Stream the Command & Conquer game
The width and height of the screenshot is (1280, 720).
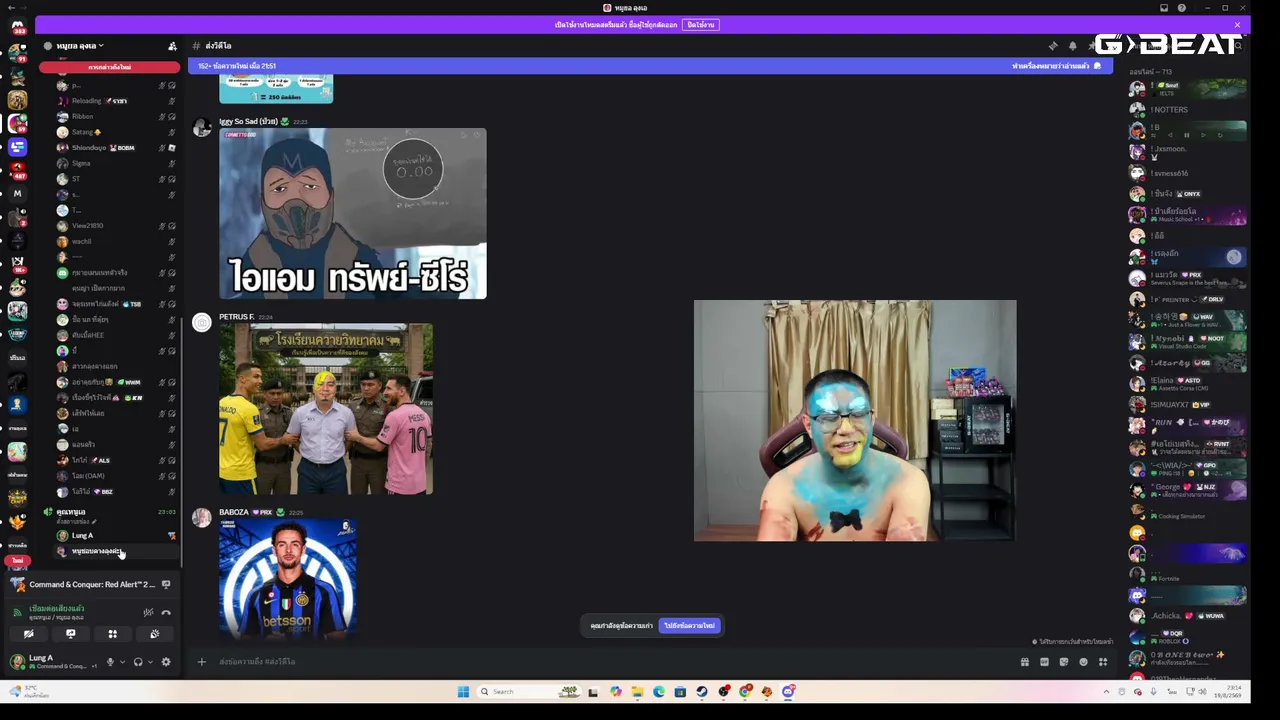click(x=166, y=585)
